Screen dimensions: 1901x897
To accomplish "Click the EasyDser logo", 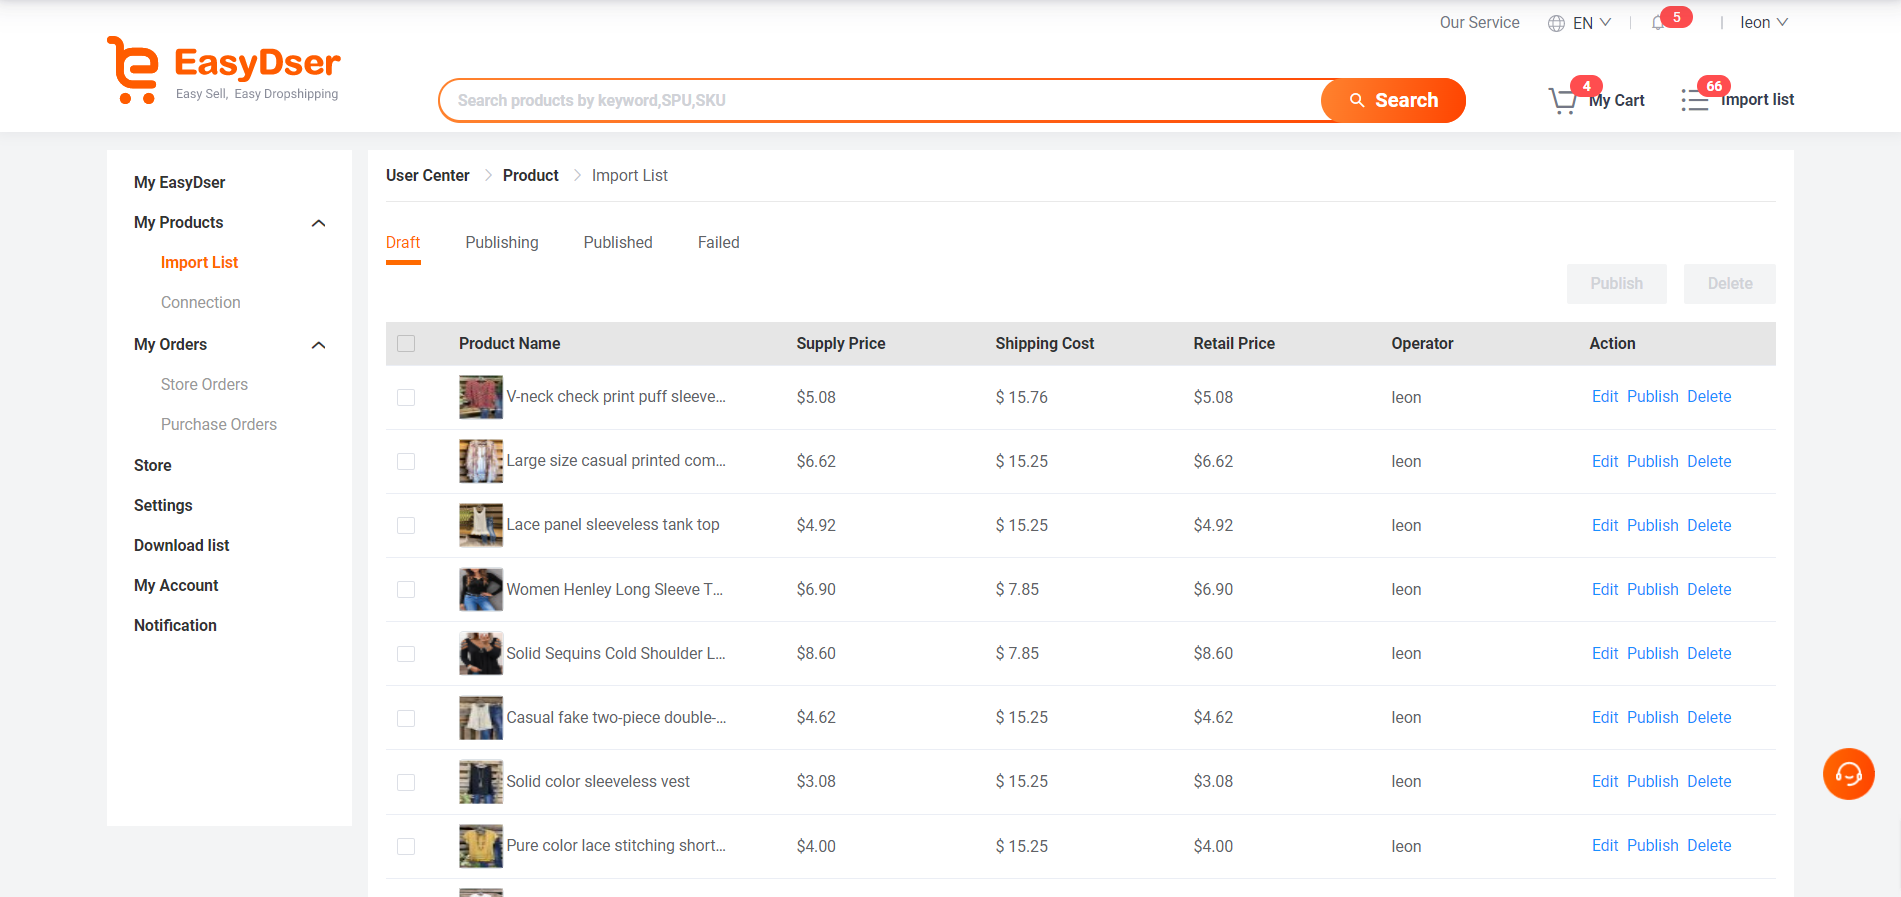I will (x=224, y=70).
